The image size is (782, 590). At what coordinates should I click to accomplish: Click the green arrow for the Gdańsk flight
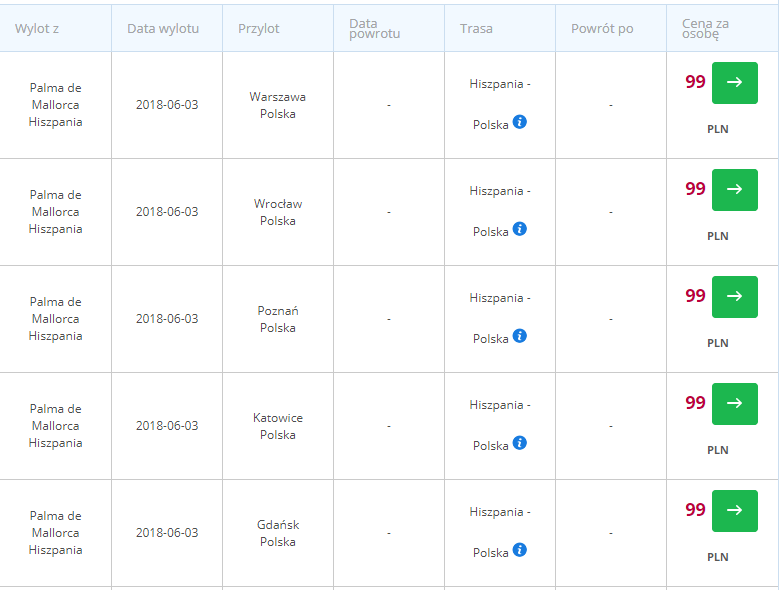pos(734,511)
